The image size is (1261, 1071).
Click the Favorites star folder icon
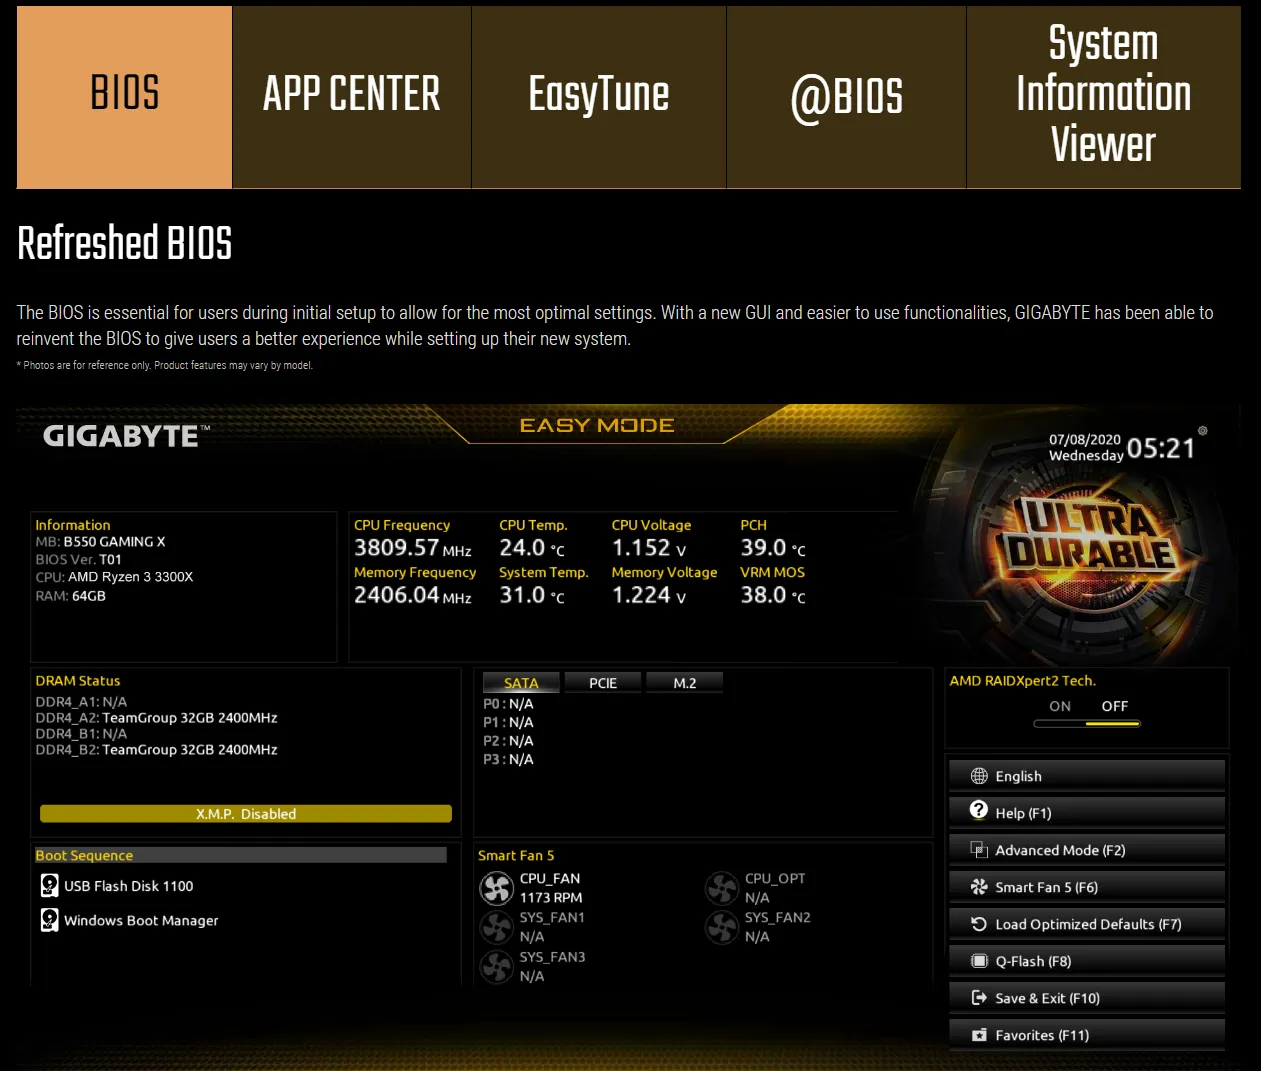(979, 1035)
